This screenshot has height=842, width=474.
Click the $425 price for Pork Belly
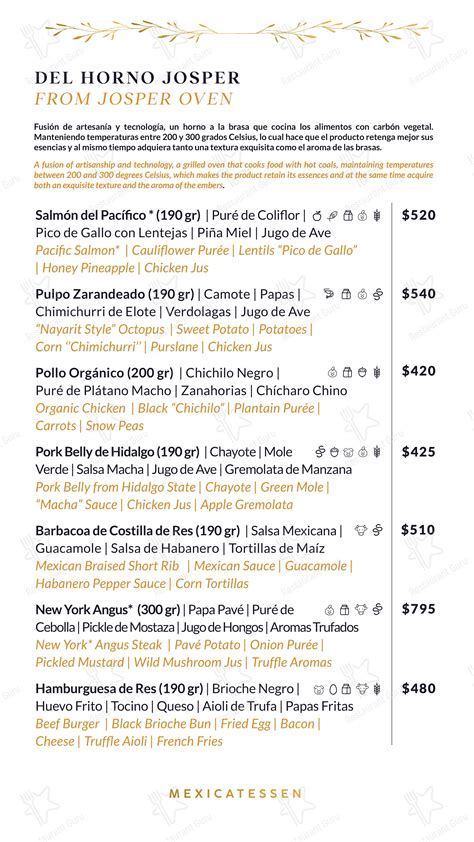pos(418,452)
